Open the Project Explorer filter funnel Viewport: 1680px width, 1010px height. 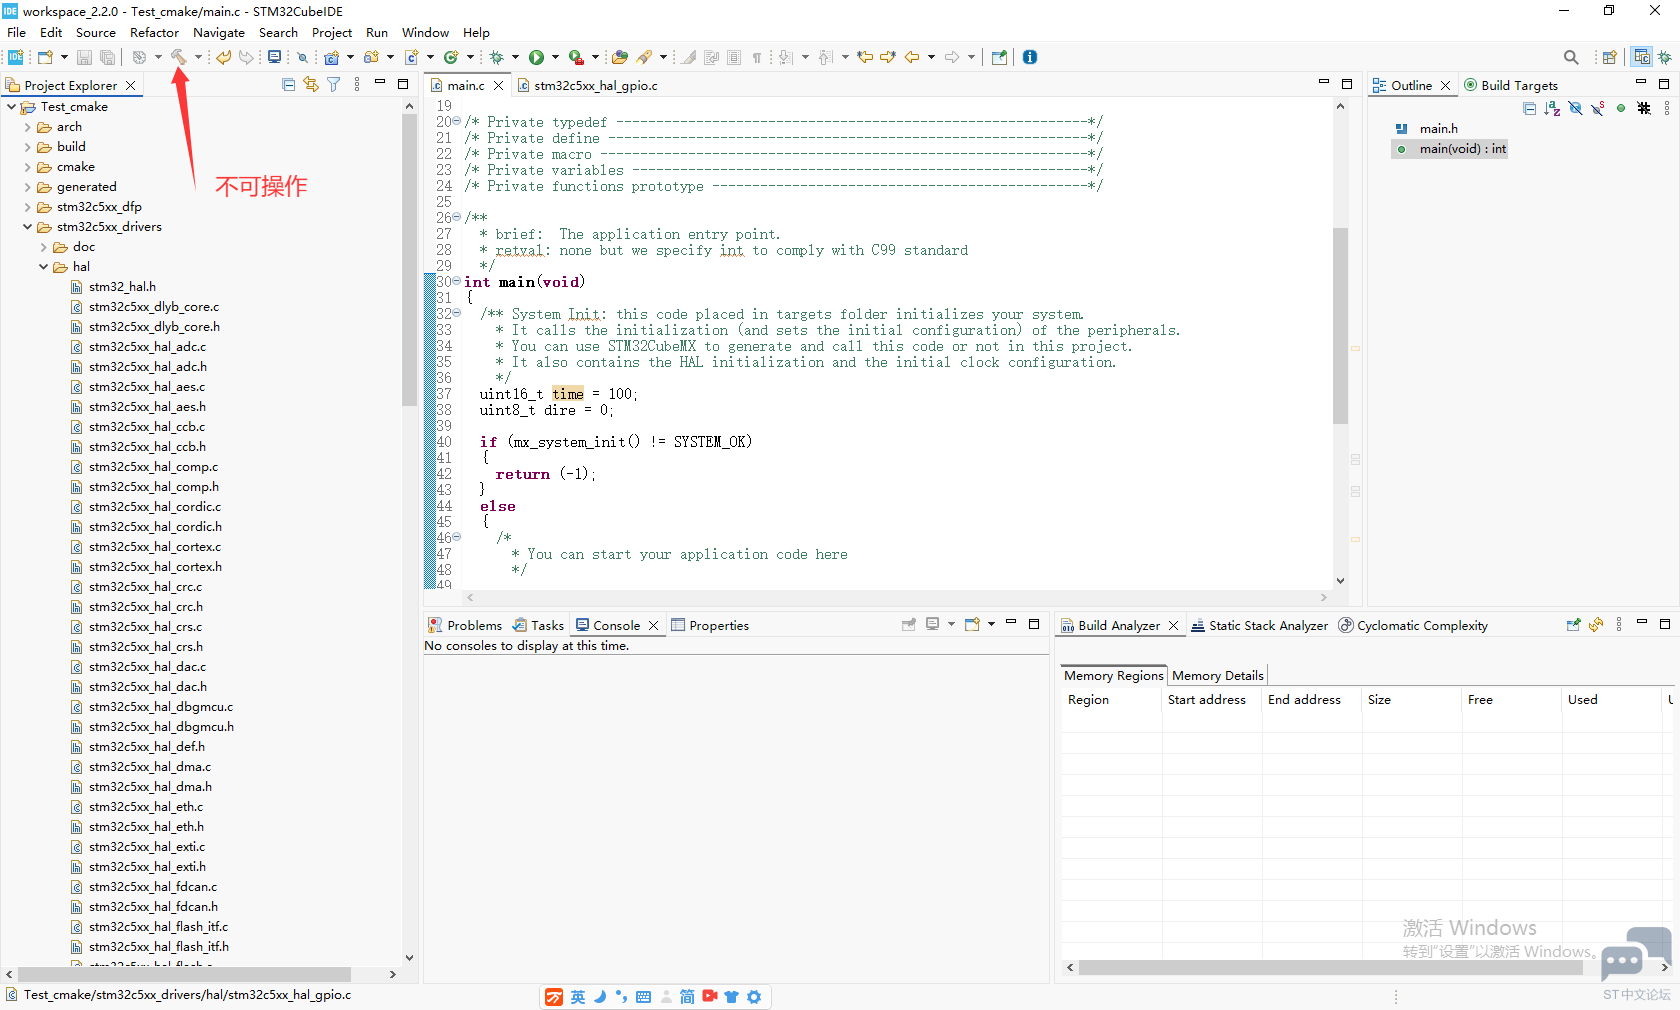pos(334,85)
